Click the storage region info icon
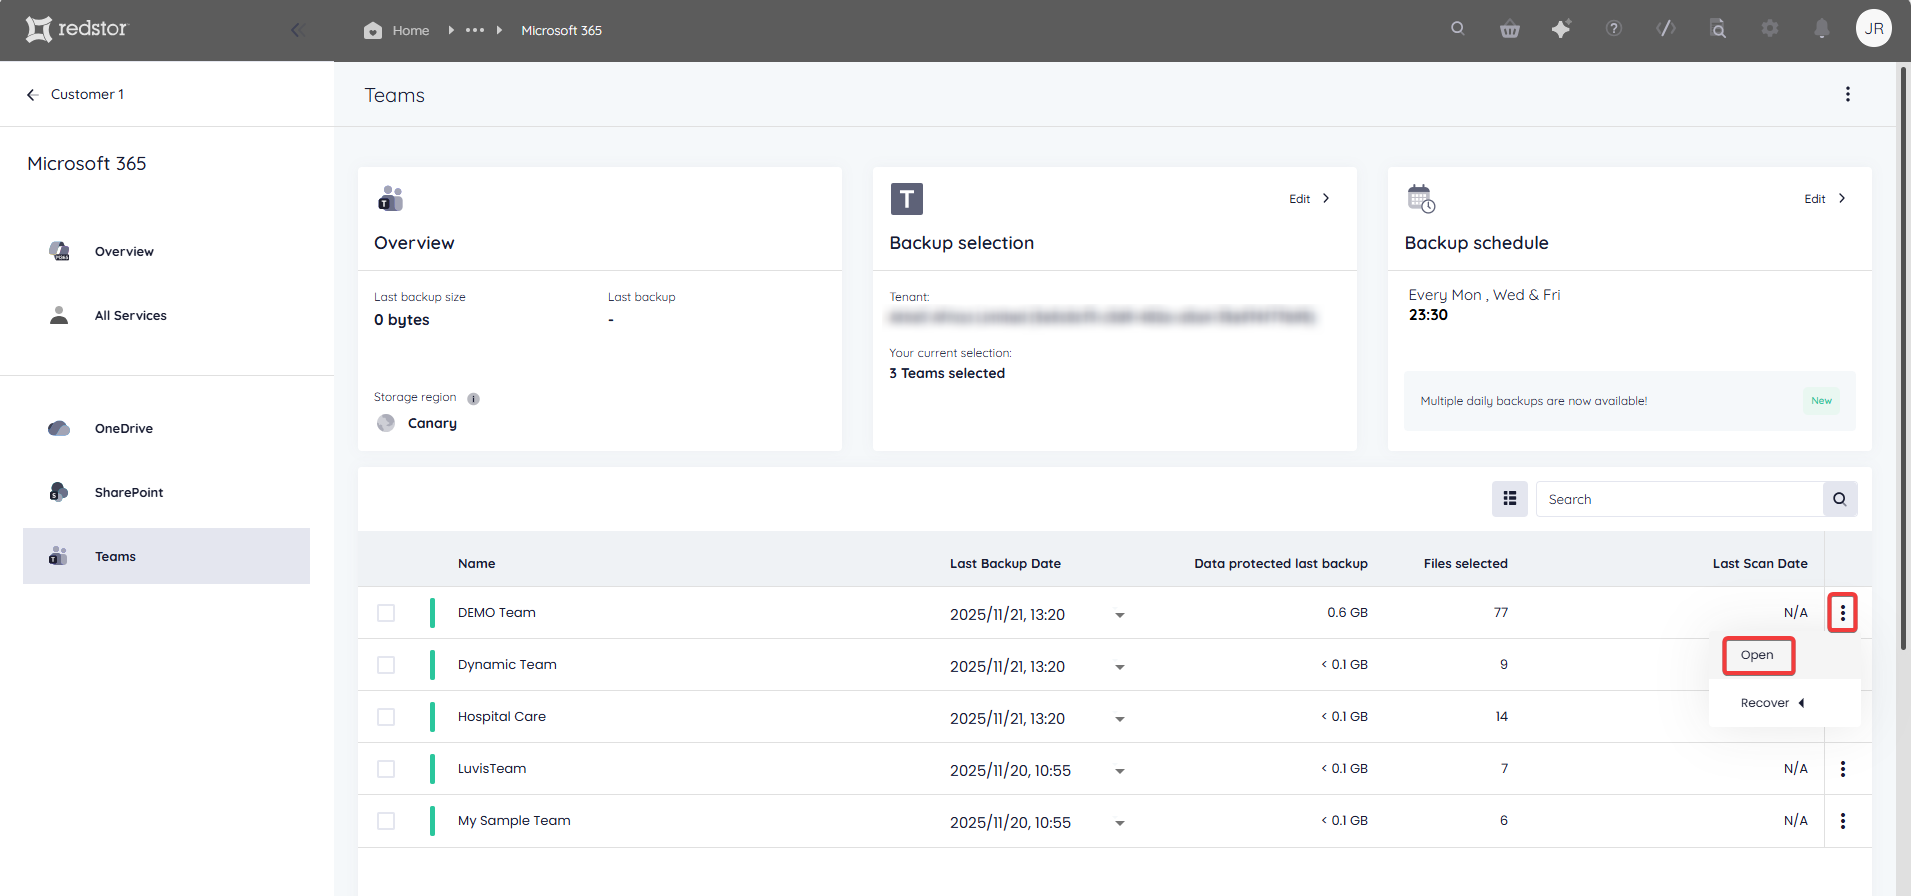1911x896 pixels. (474, 398)
